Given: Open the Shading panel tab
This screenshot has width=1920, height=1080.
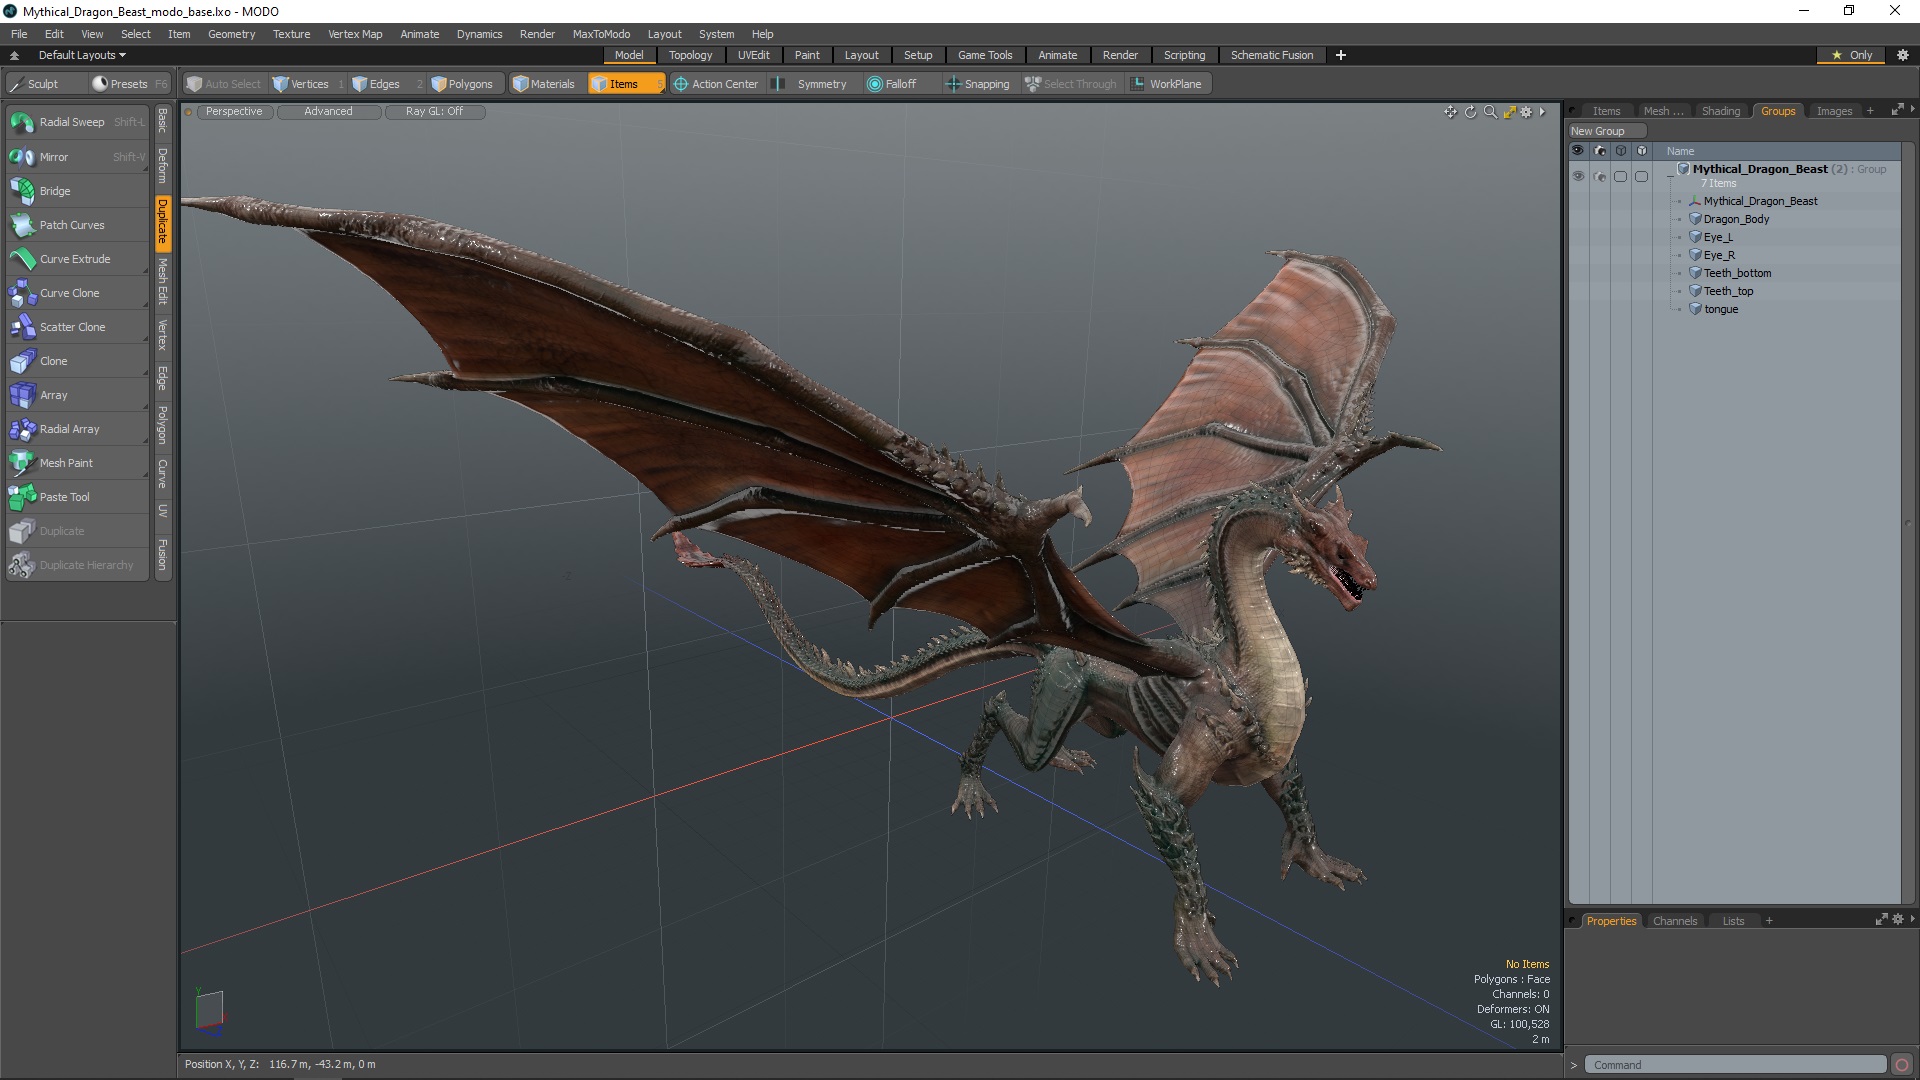Looking at the screenshot, I should [1721, 111].
